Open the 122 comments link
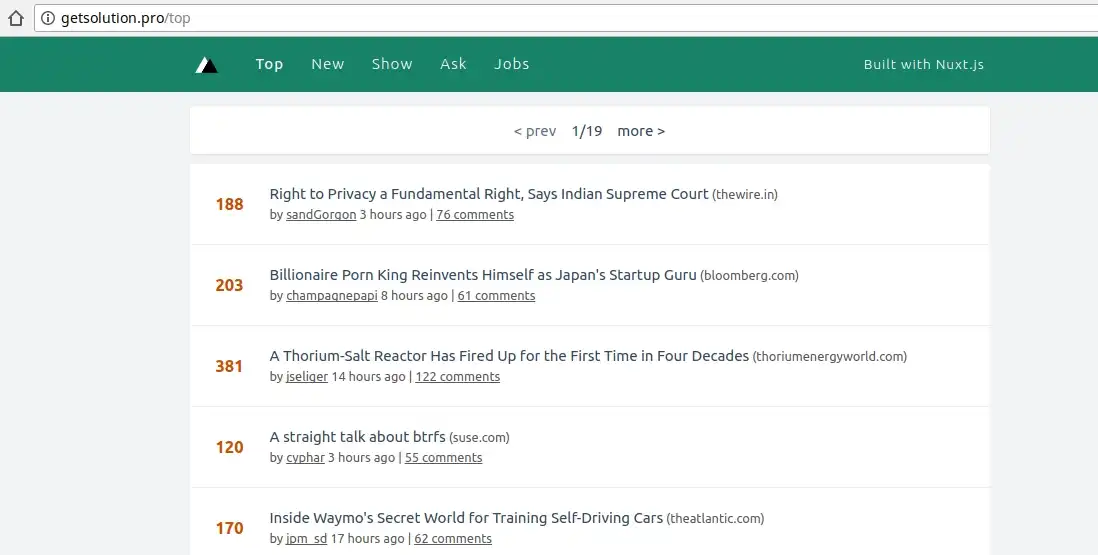The image size is (1098, 555). [x=457, y=377]
